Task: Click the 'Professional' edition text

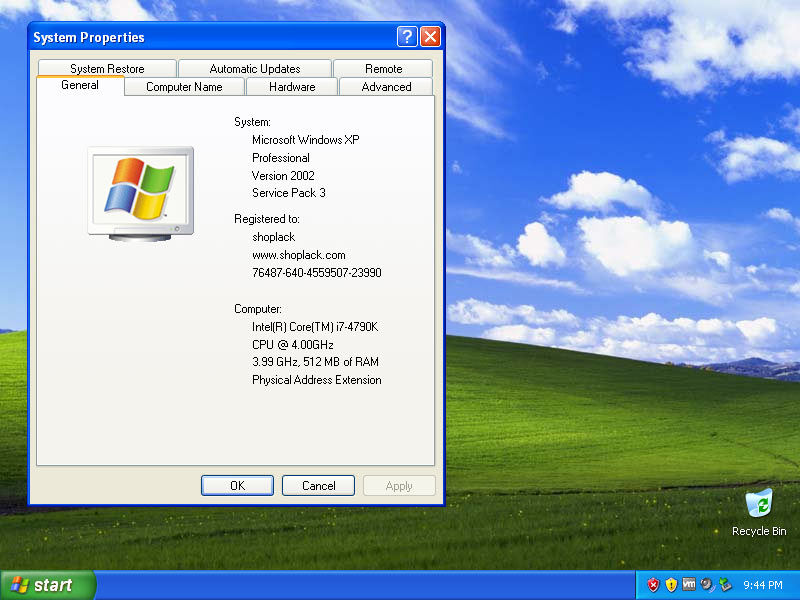Action: 281,158
